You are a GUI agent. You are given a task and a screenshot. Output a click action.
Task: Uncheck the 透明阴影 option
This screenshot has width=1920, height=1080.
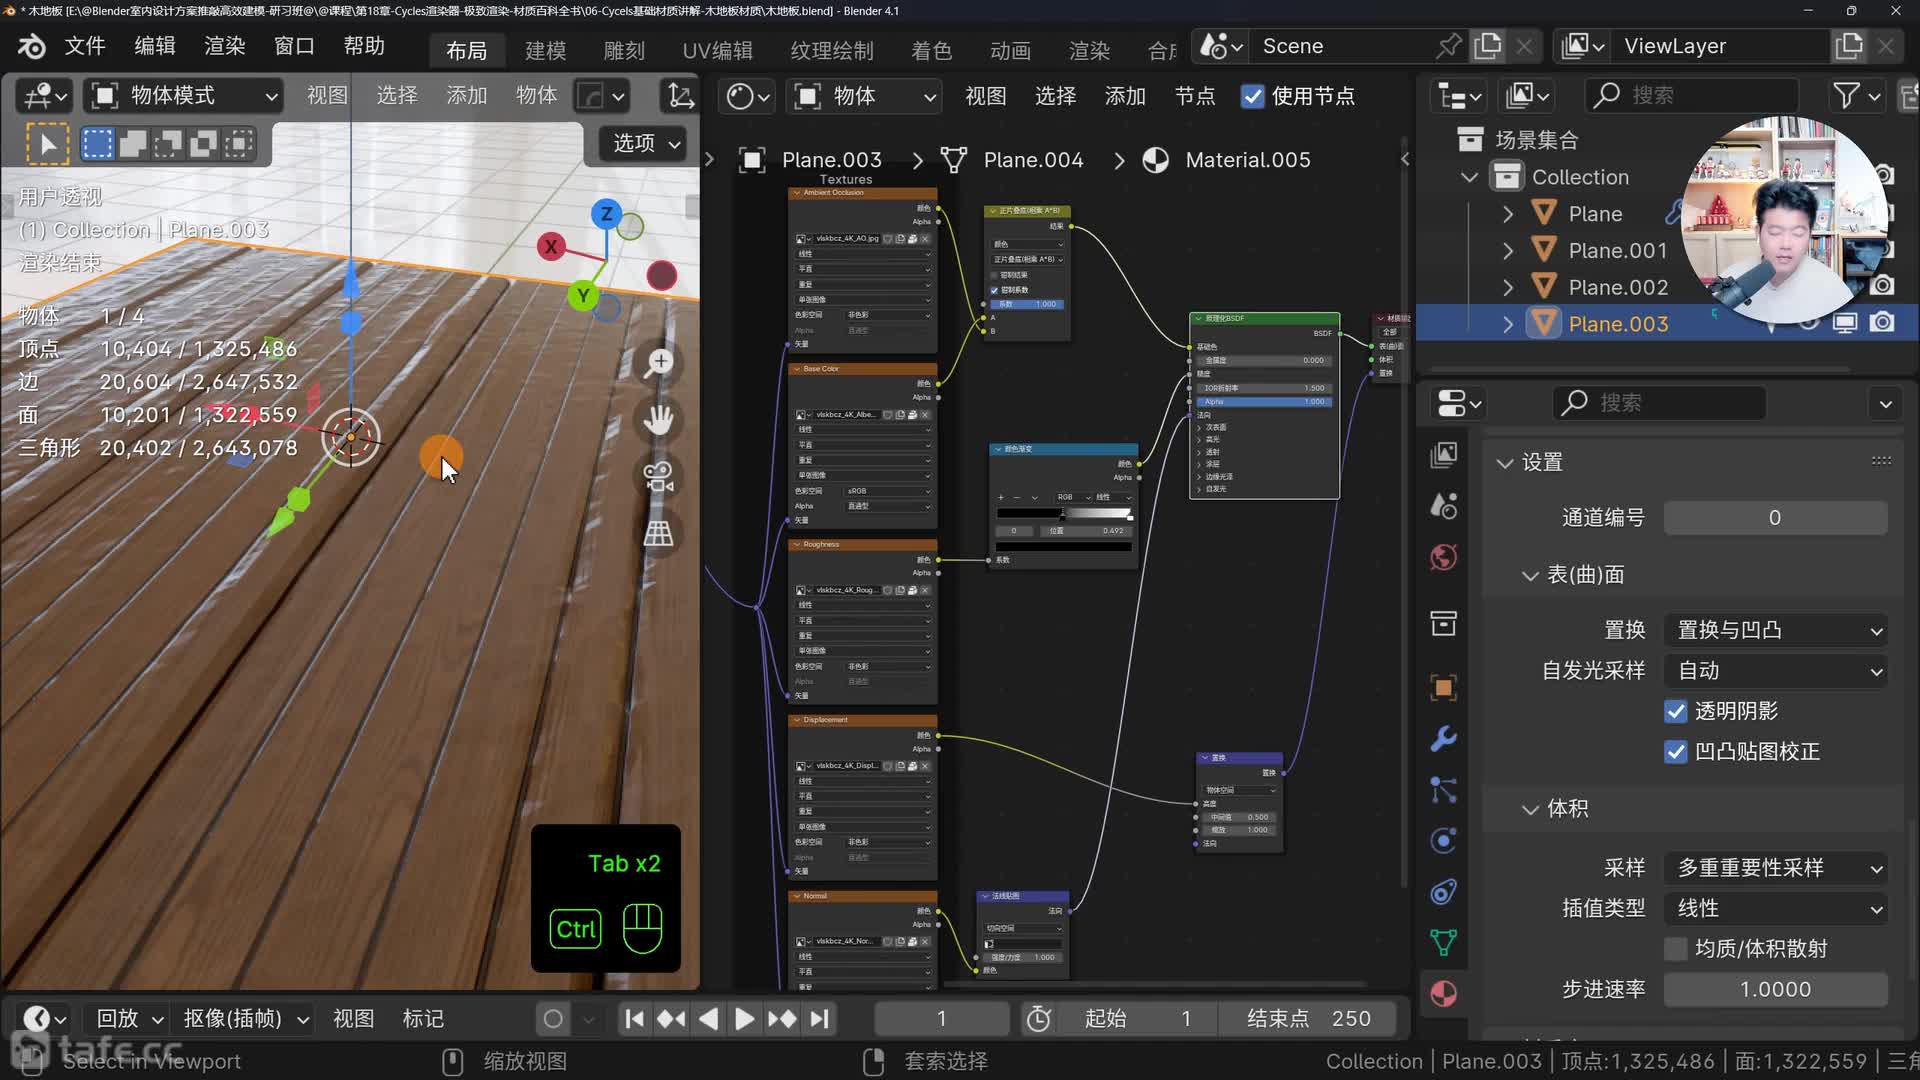click(1676, 711)
